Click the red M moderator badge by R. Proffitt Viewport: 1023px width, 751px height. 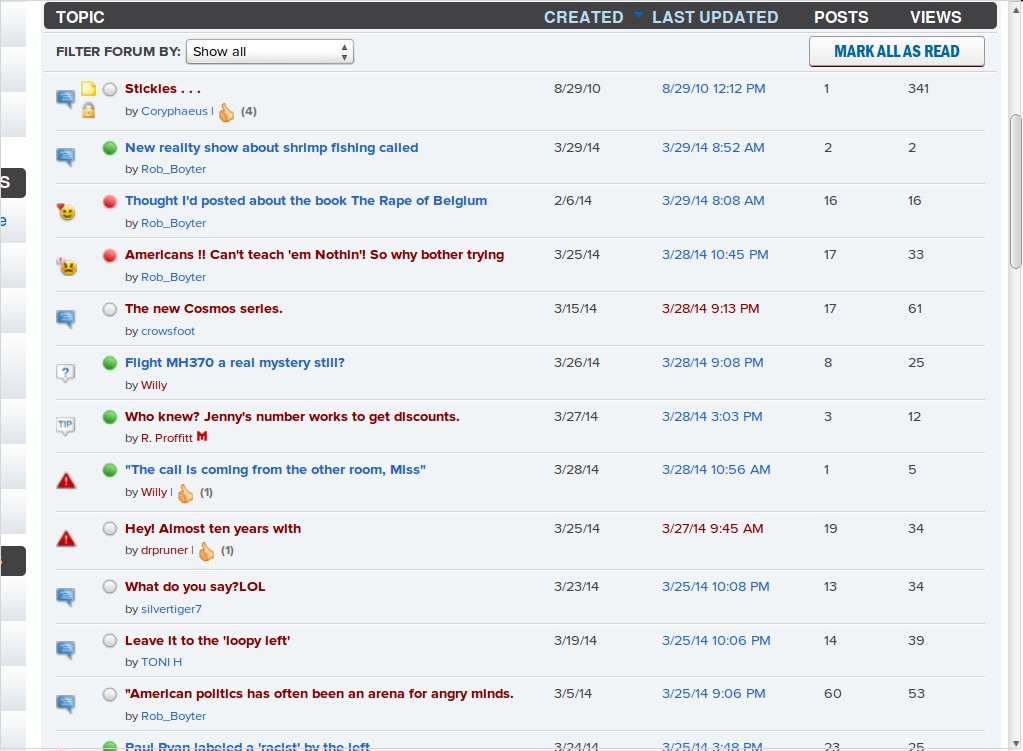(202, 437)
